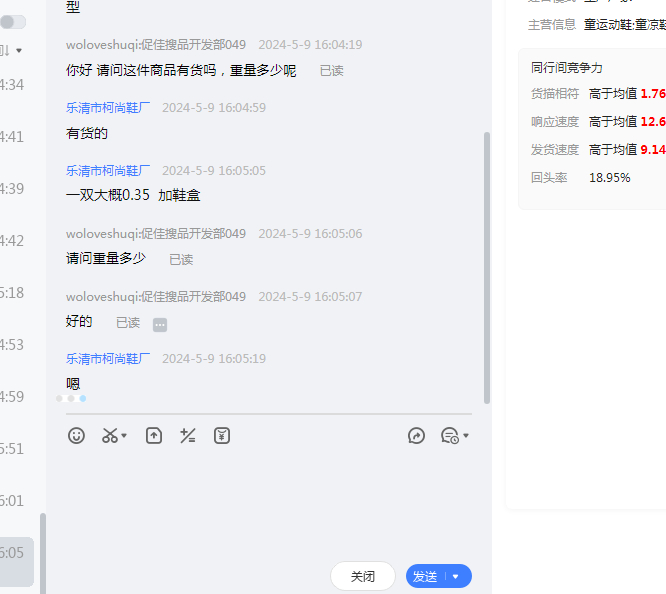Viewport: 666px width, 594px height.
Task: Click 已读 status after 请问重量多少
Action: point(181,259)
